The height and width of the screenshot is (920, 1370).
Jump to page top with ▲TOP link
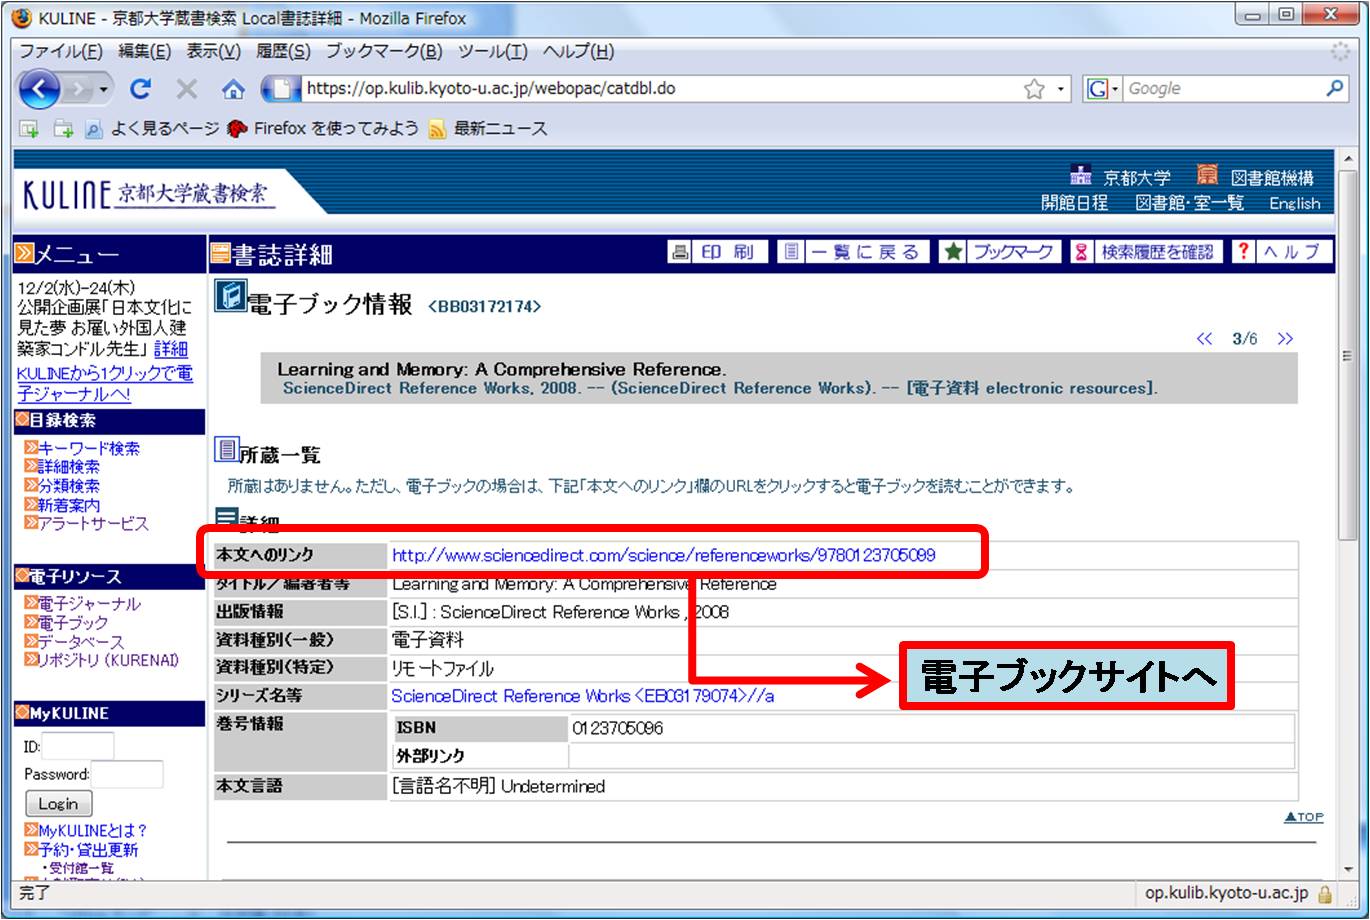pyautogui.click(x=1303, y=817)
